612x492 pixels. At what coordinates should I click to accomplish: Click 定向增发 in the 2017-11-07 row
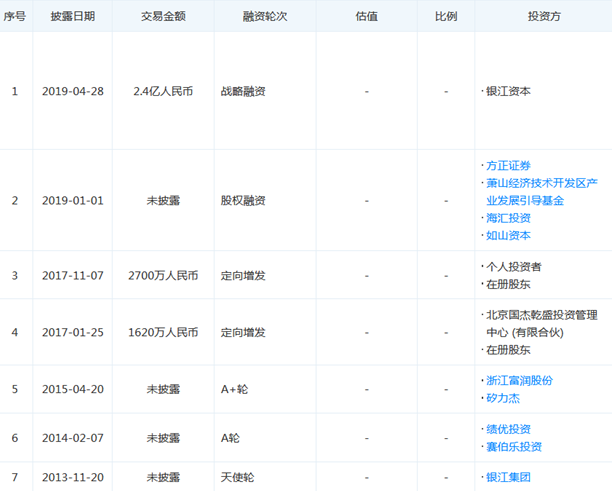pyautogui.click(x=243, y=276)
